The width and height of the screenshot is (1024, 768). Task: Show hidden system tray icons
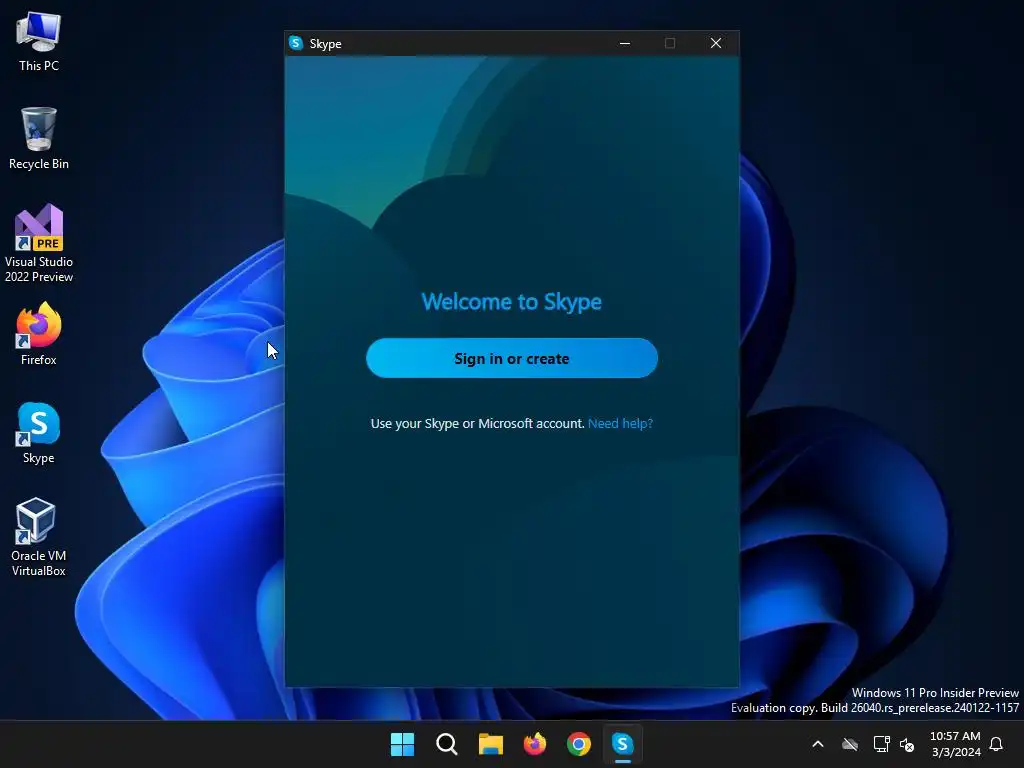[x=818, y=744]
